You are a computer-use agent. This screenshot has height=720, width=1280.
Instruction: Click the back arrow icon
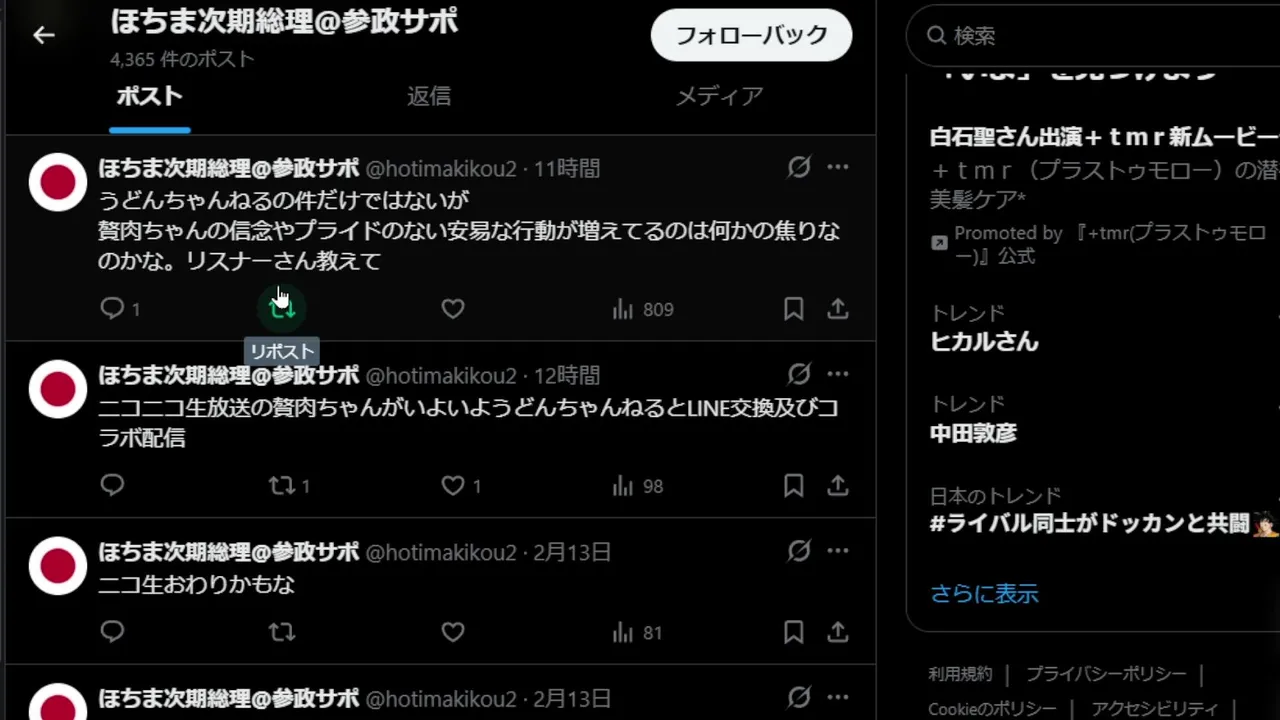pyautogui.click(x=43, y=35)
